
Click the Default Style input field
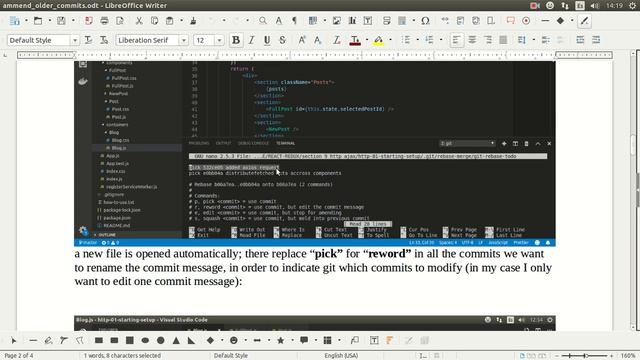pos(39,40)
